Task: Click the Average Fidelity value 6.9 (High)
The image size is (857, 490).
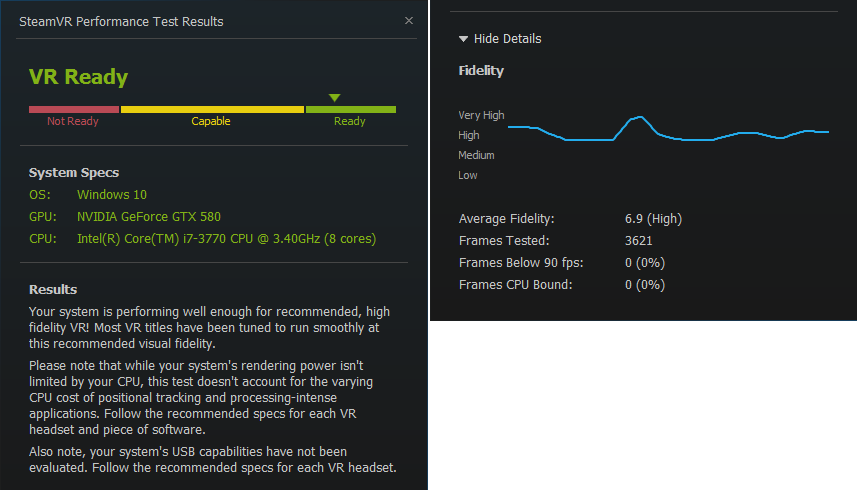Action: [x=653, y=219]
